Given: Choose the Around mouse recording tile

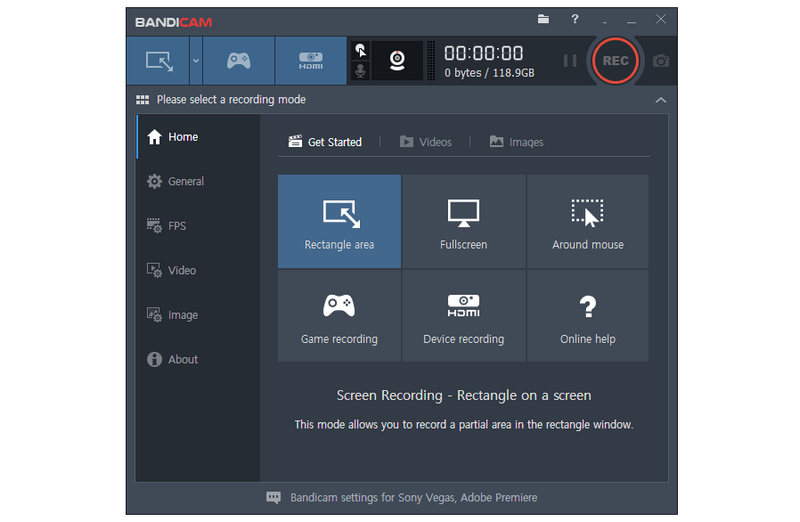Looking at the screenshot, I should click(588, 221).
